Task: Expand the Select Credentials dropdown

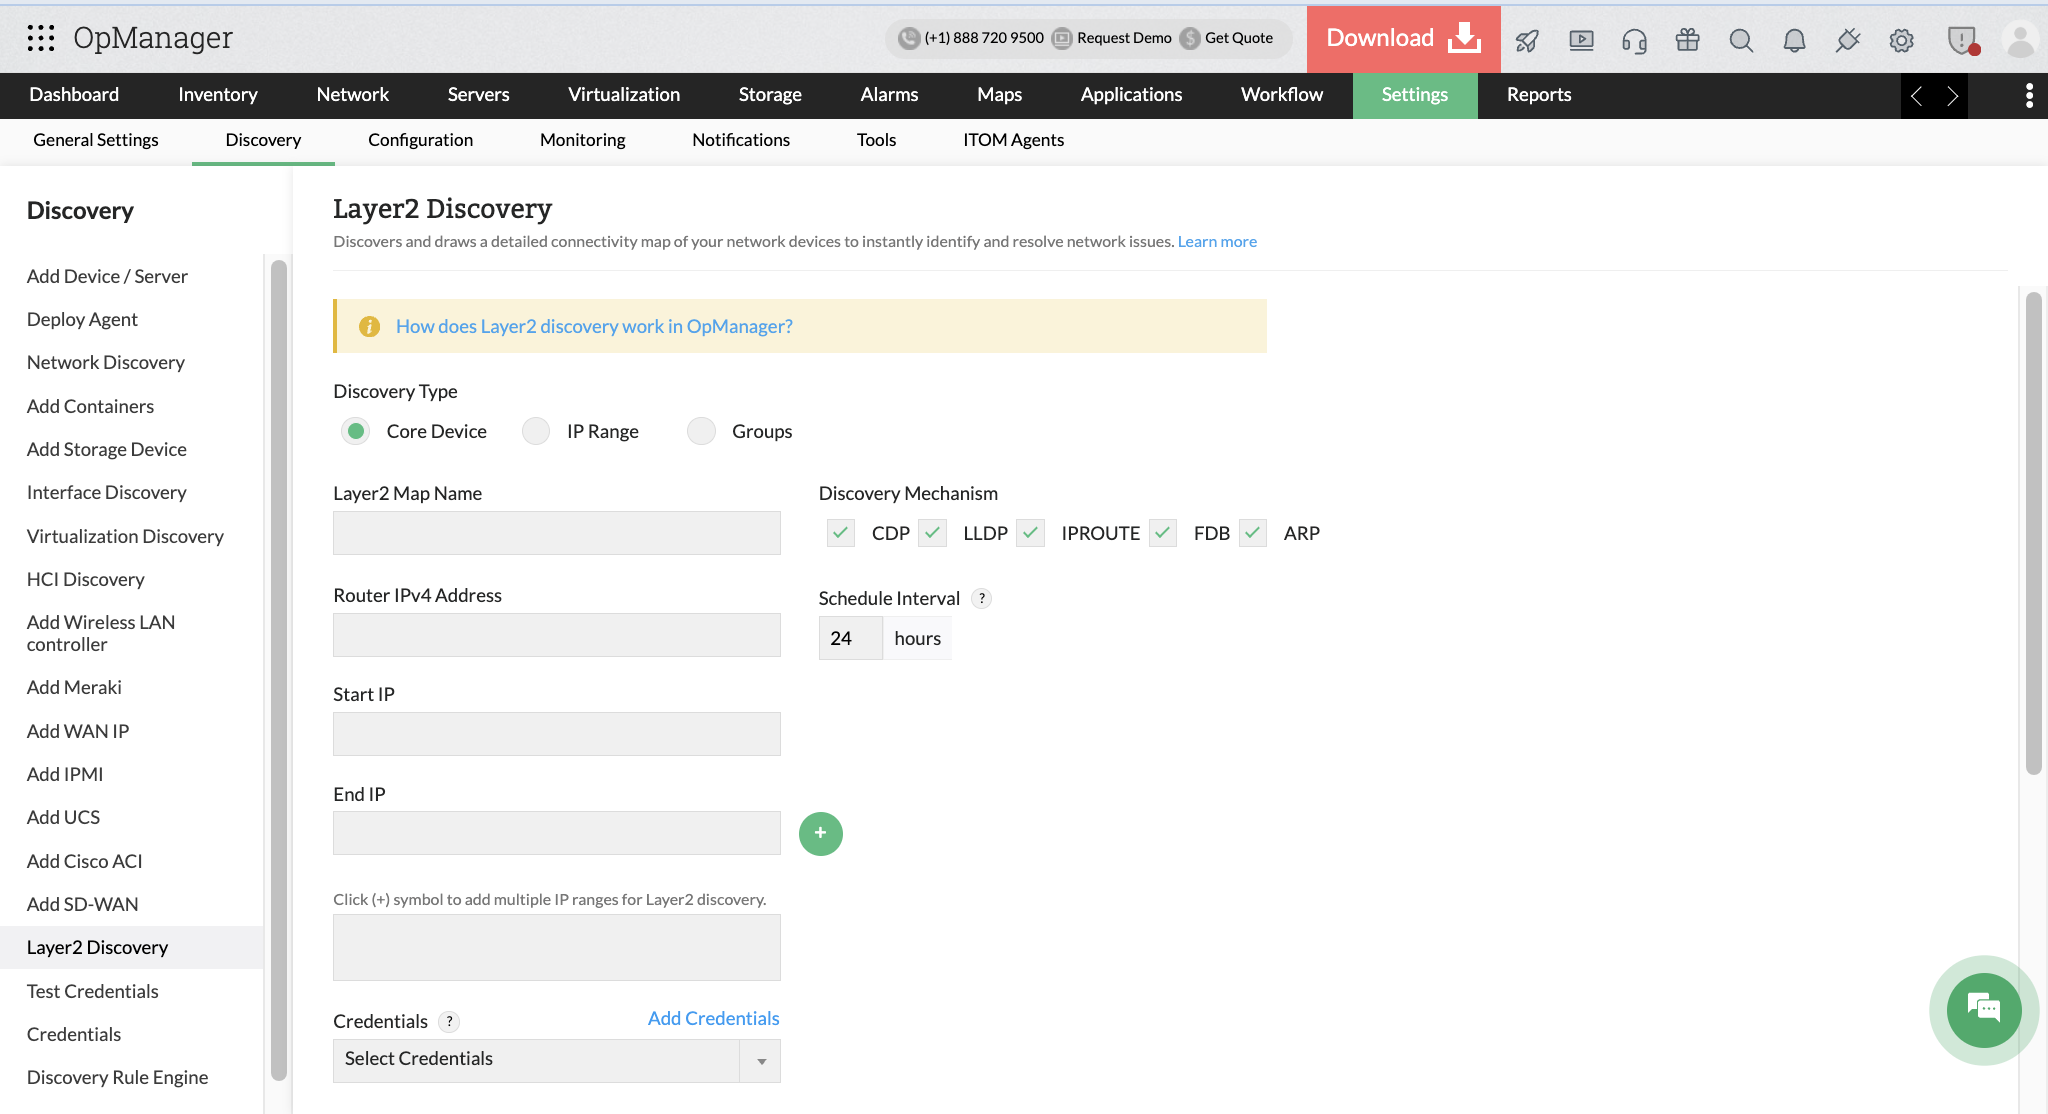Action: [x=761, y=1061]
